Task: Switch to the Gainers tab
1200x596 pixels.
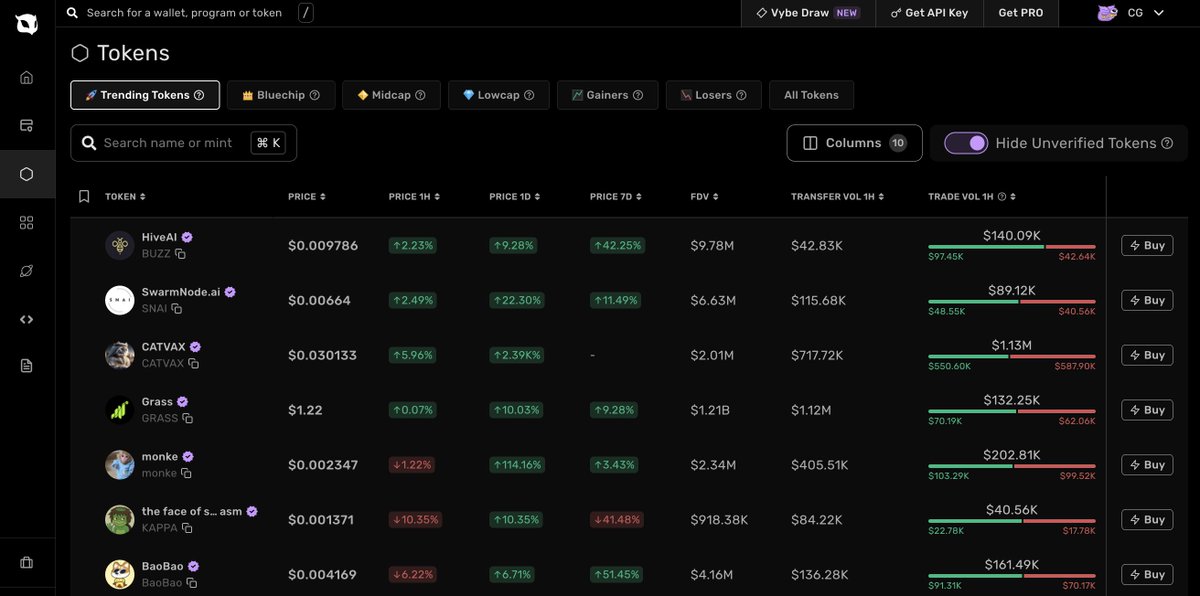Action: point(608,95)
